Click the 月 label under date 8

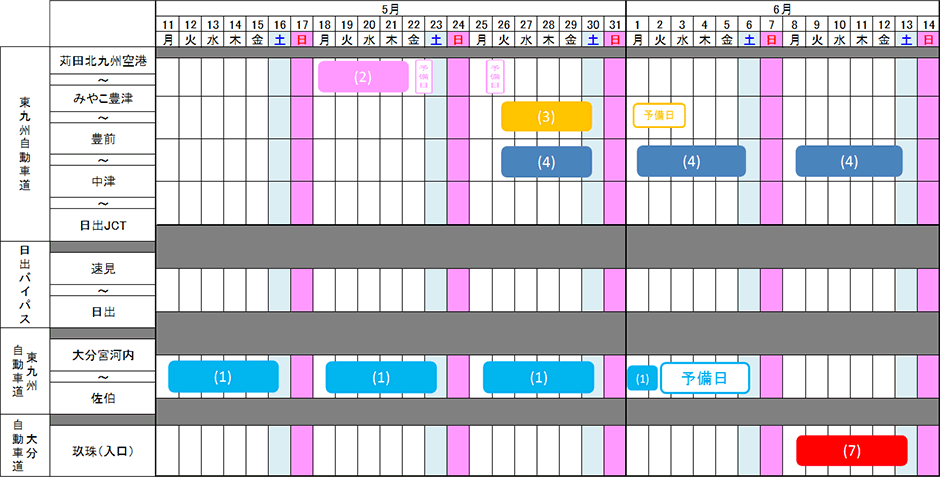tap(794, 40)
